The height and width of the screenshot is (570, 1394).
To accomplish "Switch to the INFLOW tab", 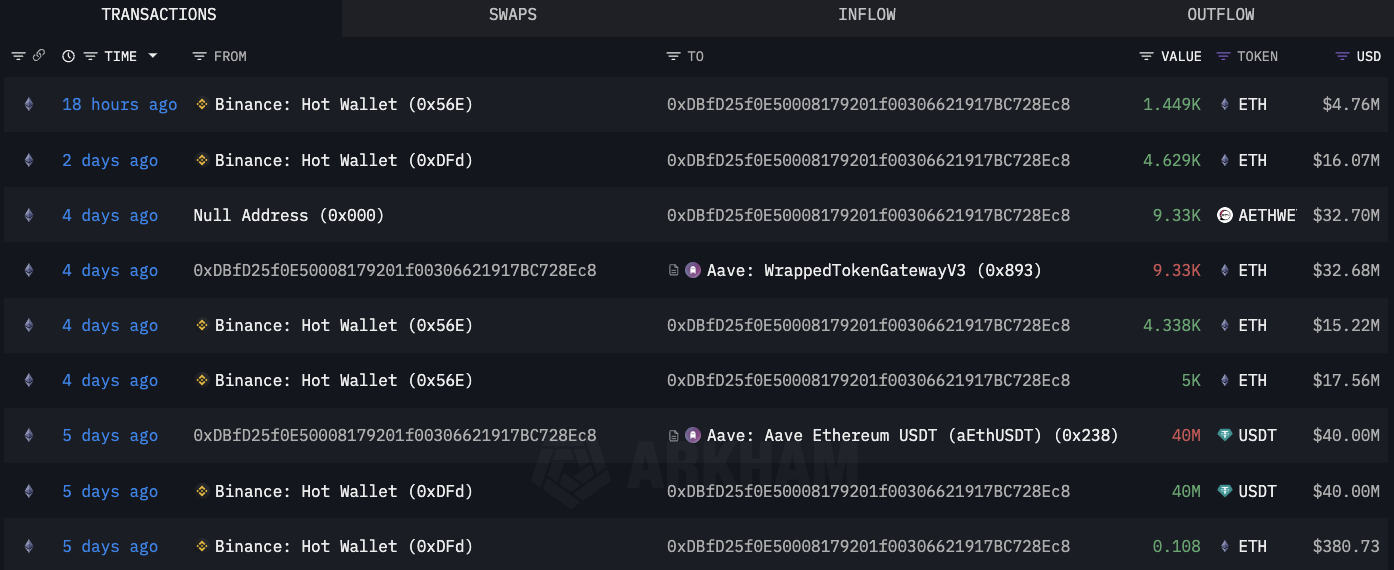I will [866, 15].
